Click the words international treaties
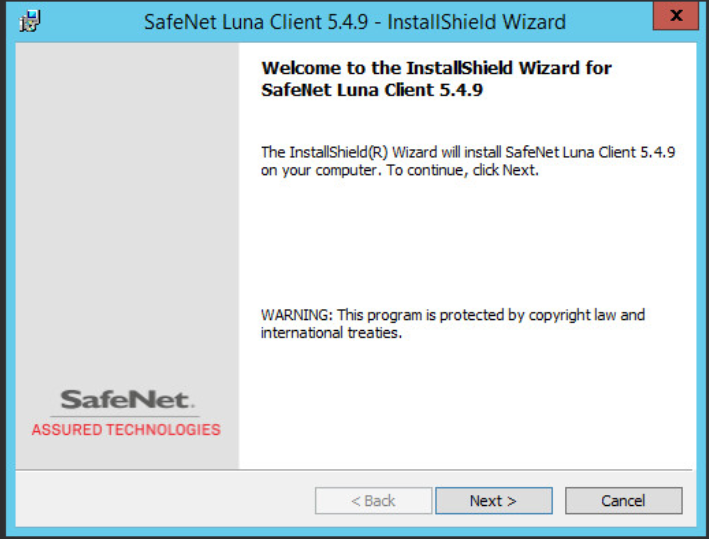709x539 pixels. 331,333
